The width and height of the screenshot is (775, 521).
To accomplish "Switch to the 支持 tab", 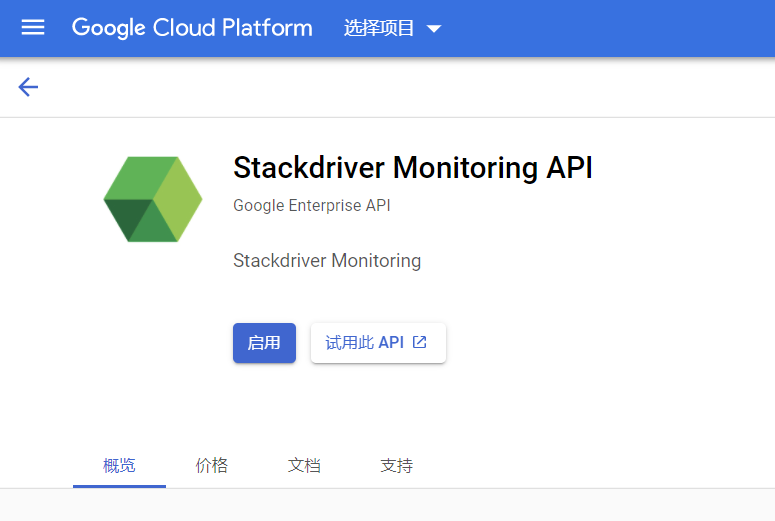I will (396, 465).
